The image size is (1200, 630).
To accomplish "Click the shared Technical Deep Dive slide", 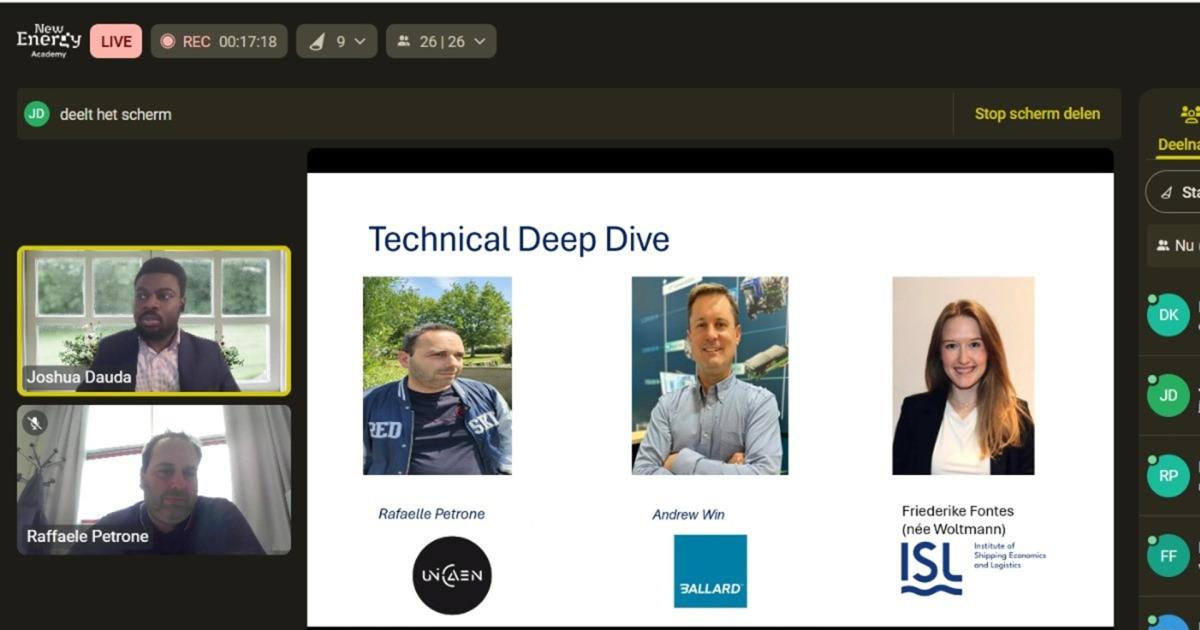I will pos(710,400).
